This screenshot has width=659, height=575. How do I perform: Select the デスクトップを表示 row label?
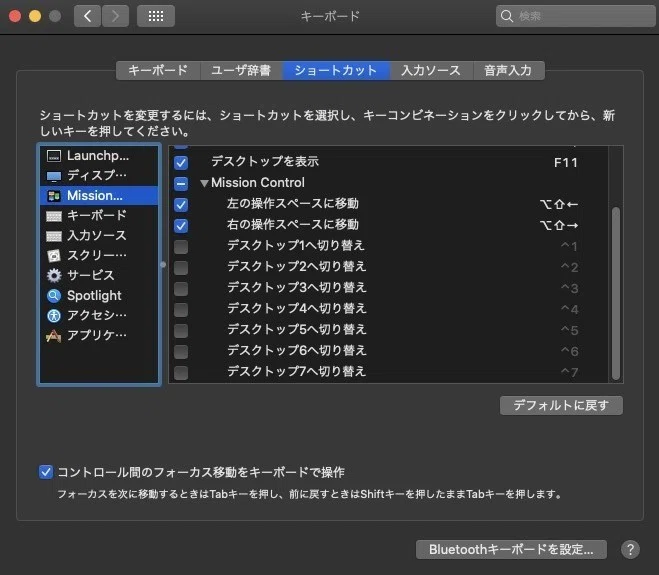(x=265, y=161)
